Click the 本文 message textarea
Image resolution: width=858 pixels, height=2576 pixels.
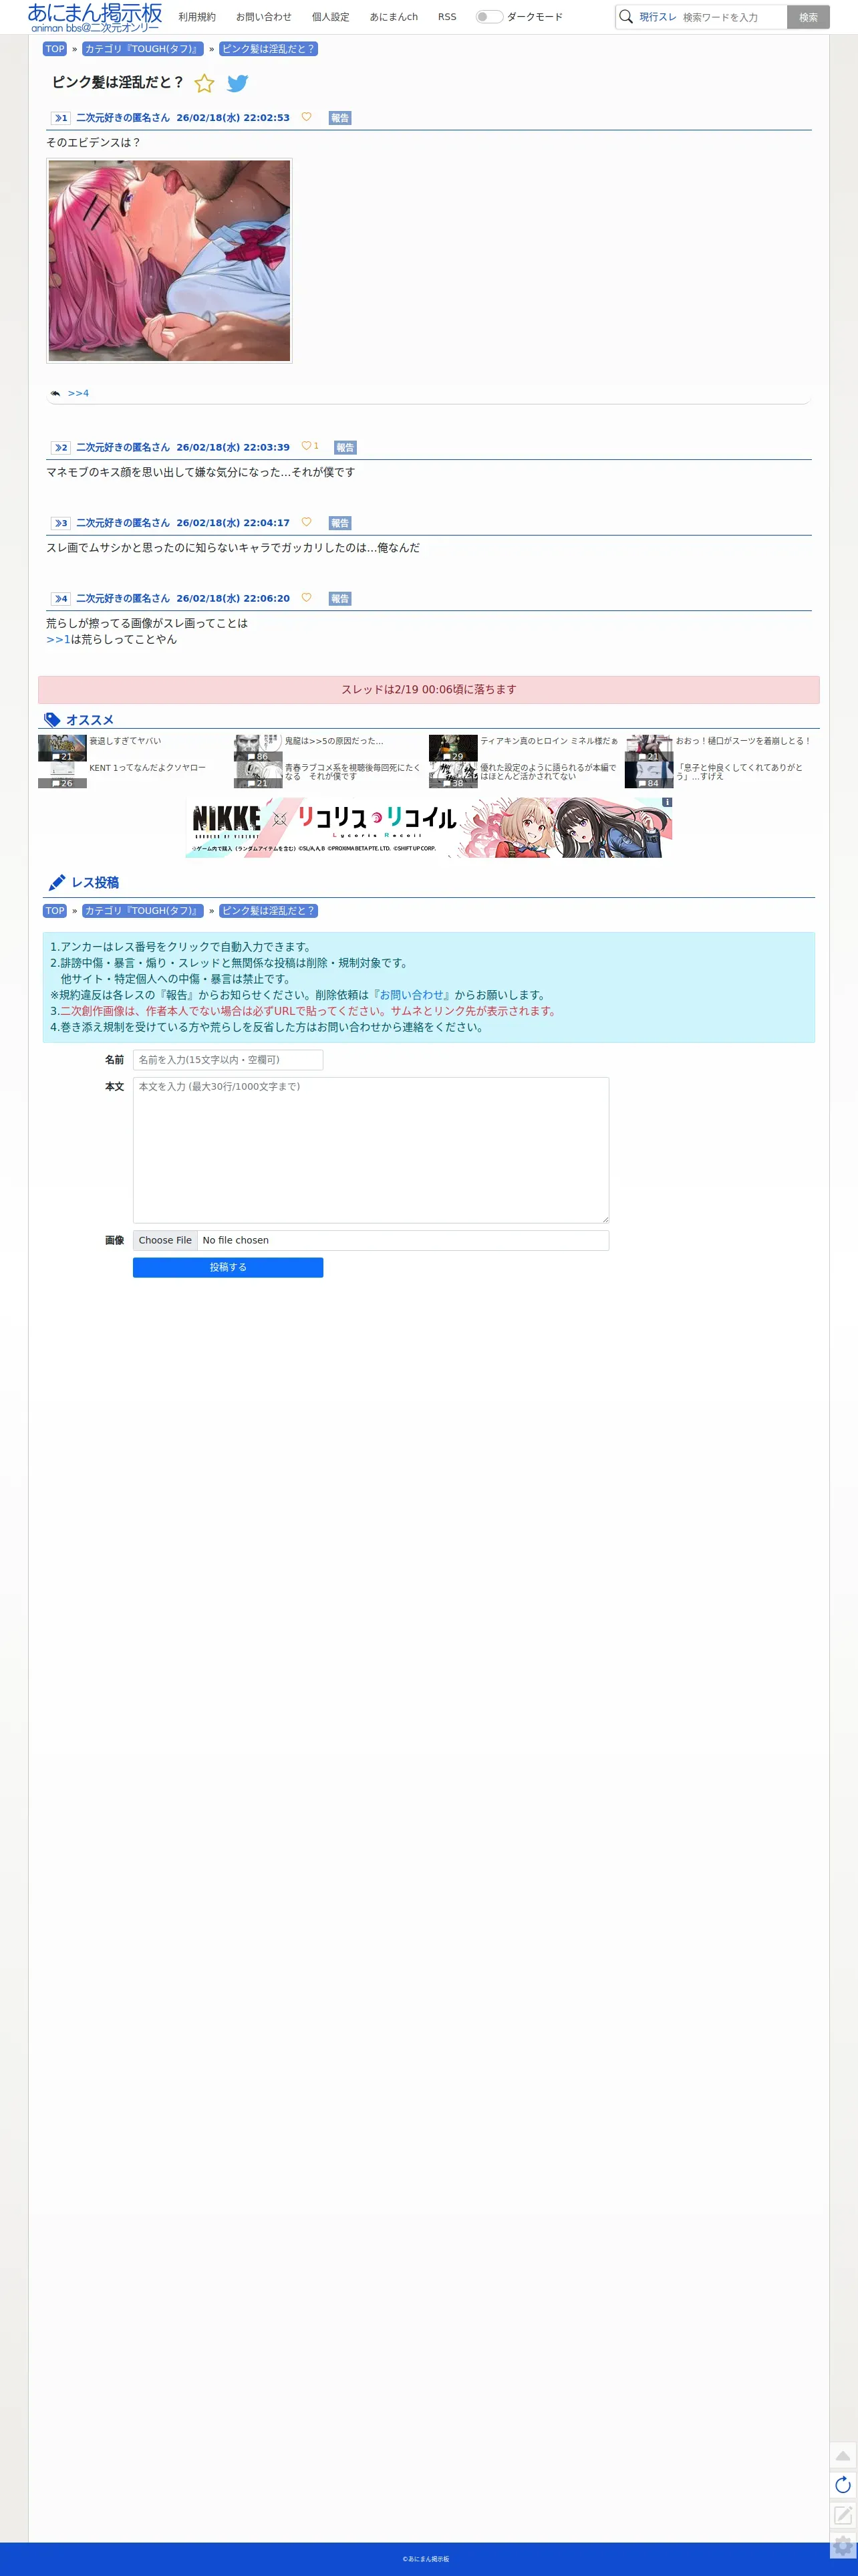371,1150
